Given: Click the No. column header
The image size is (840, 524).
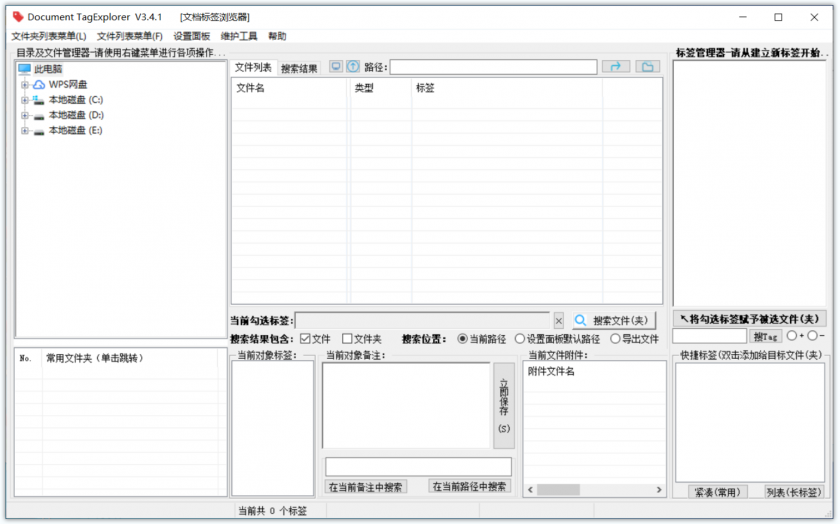Looking at the screenshot, I should pyautogui.click(x=28, y=358).
